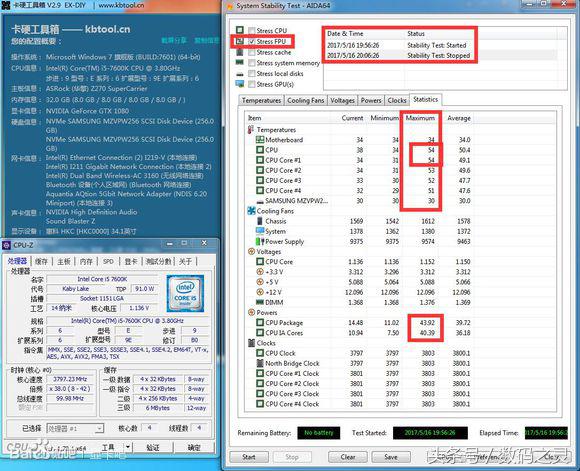Screen dimensions: 580x471
Task: Click the DIMM voltage memory icon
Action: 260,302
